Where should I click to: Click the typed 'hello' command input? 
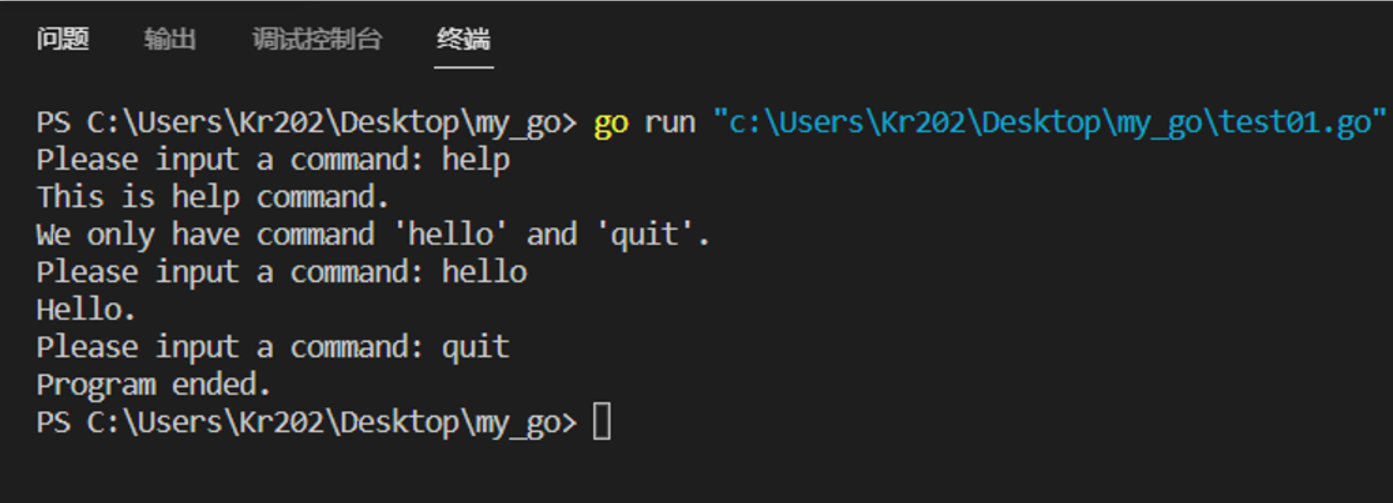(484, 272)
